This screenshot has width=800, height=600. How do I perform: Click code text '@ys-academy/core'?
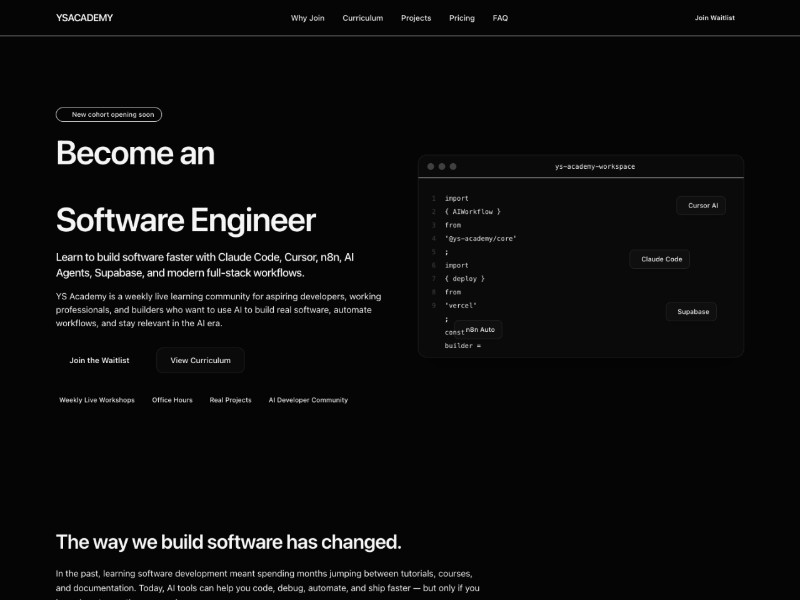point(481,238)
